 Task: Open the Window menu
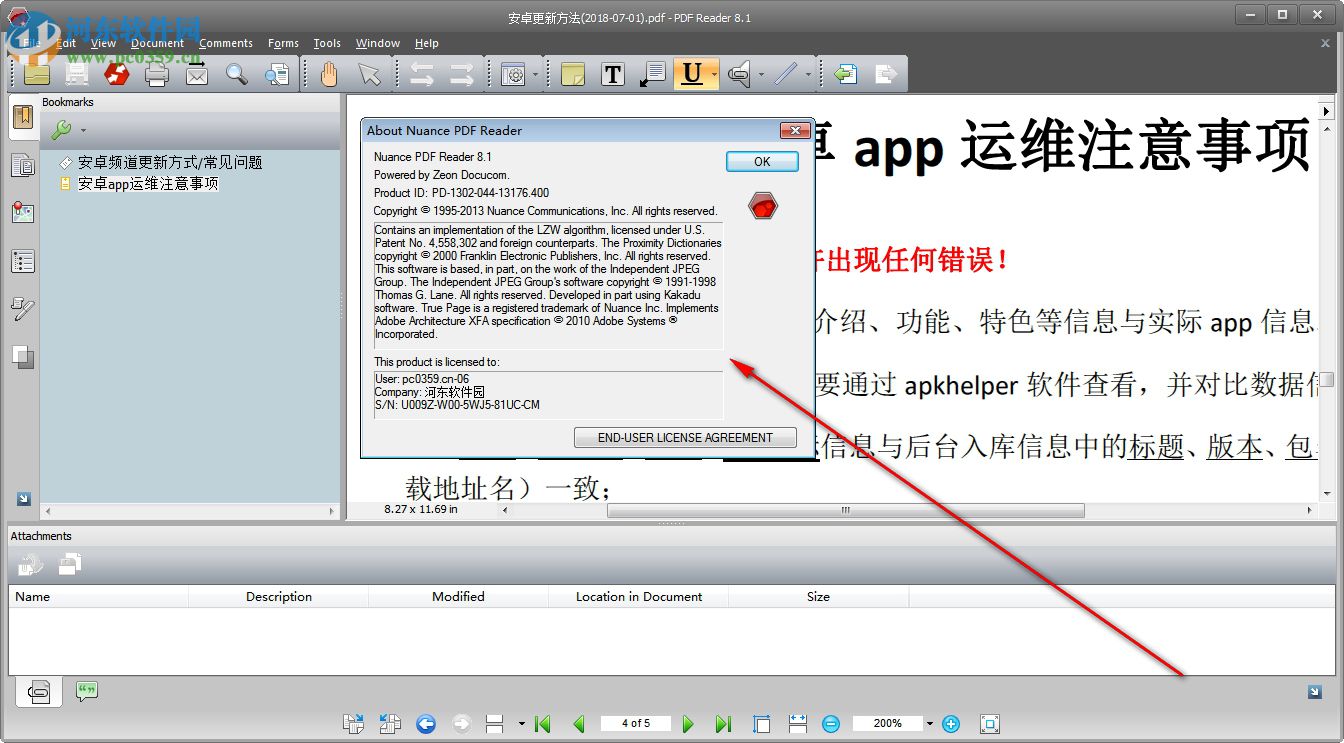[x=377, y=43]
